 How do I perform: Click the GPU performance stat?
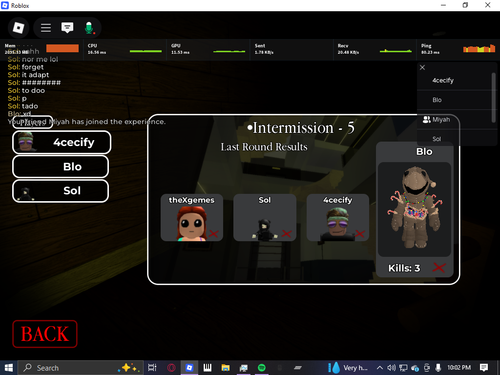(208, 49)
